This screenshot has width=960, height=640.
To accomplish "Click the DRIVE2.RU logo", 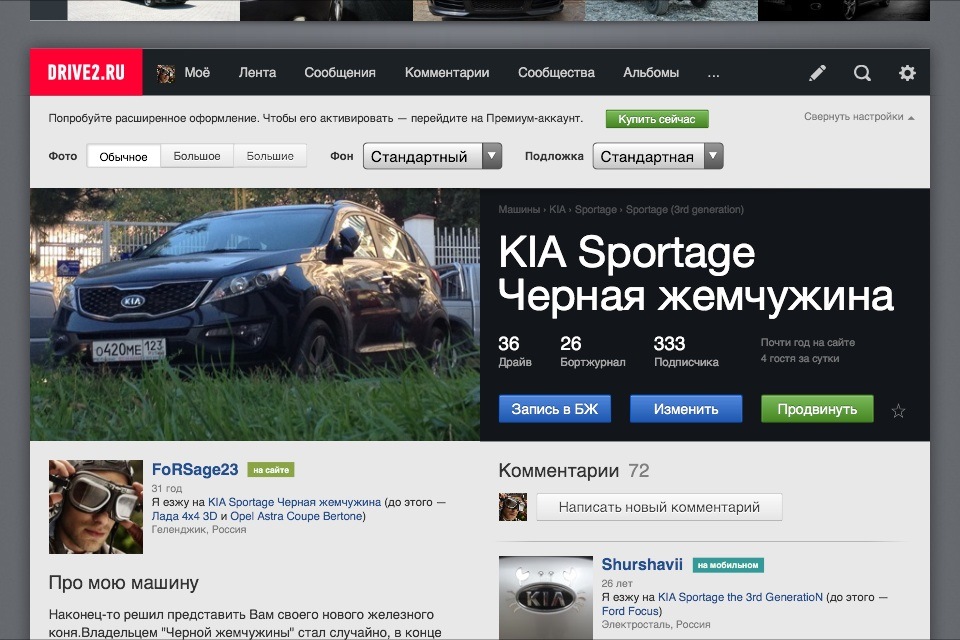I will coord(86,72).
